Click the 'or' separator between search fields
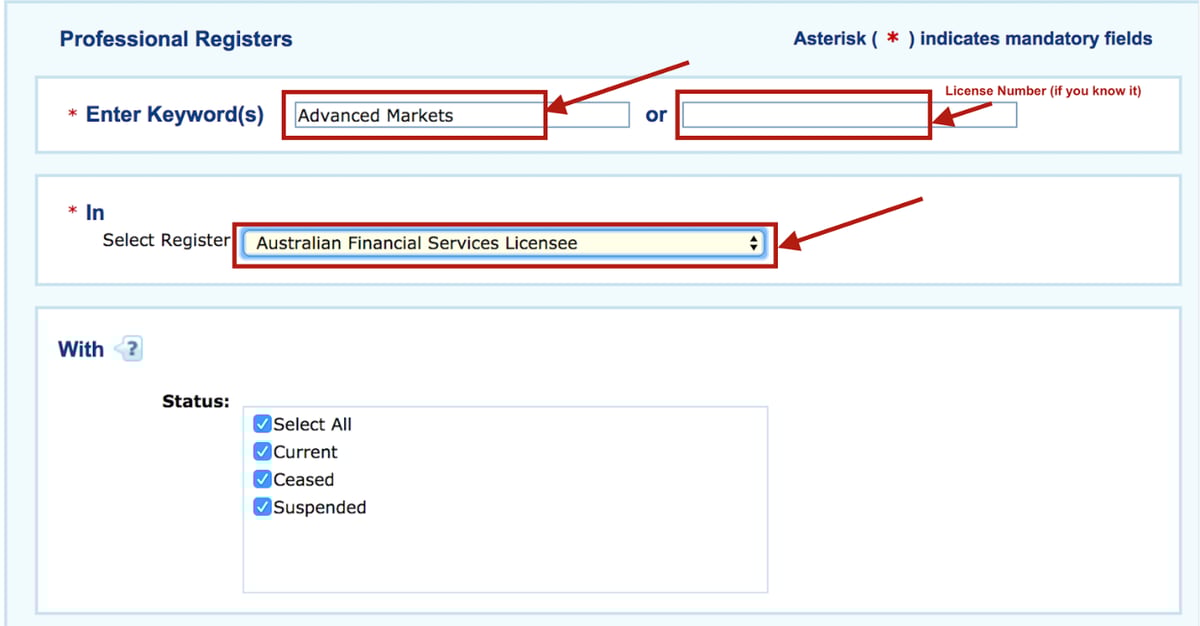 pyautogui.click(x=655, y=115)
